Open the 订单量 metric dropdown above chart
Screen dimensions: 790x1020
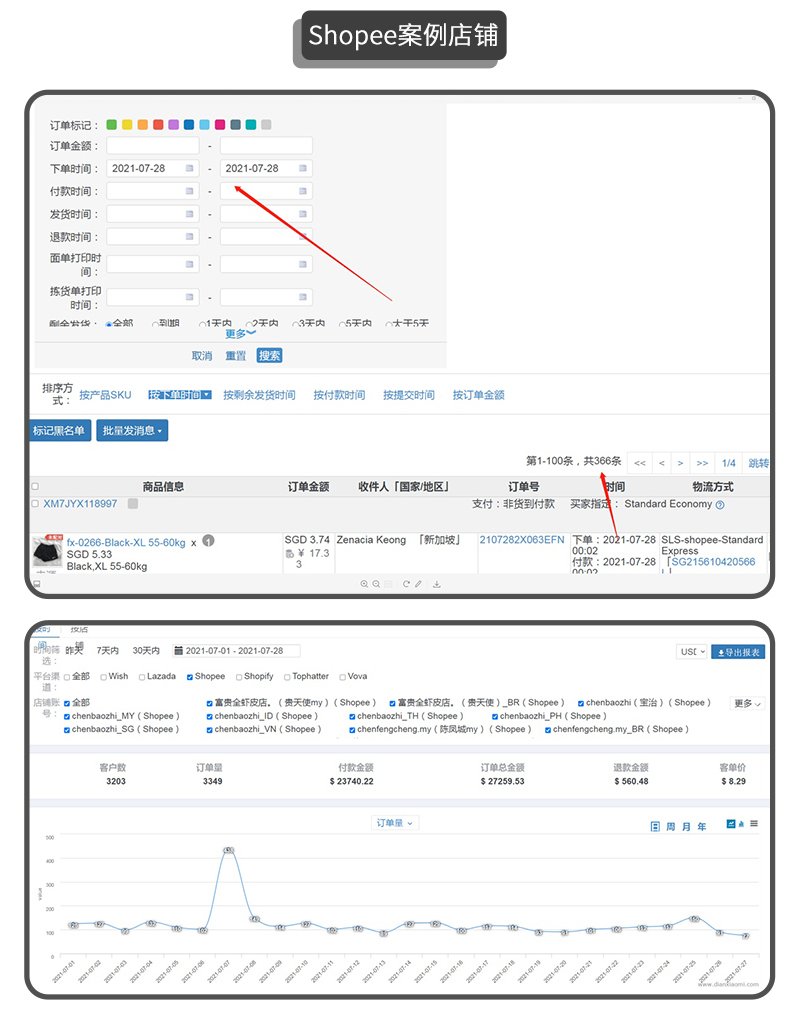[x=395, y=823]
